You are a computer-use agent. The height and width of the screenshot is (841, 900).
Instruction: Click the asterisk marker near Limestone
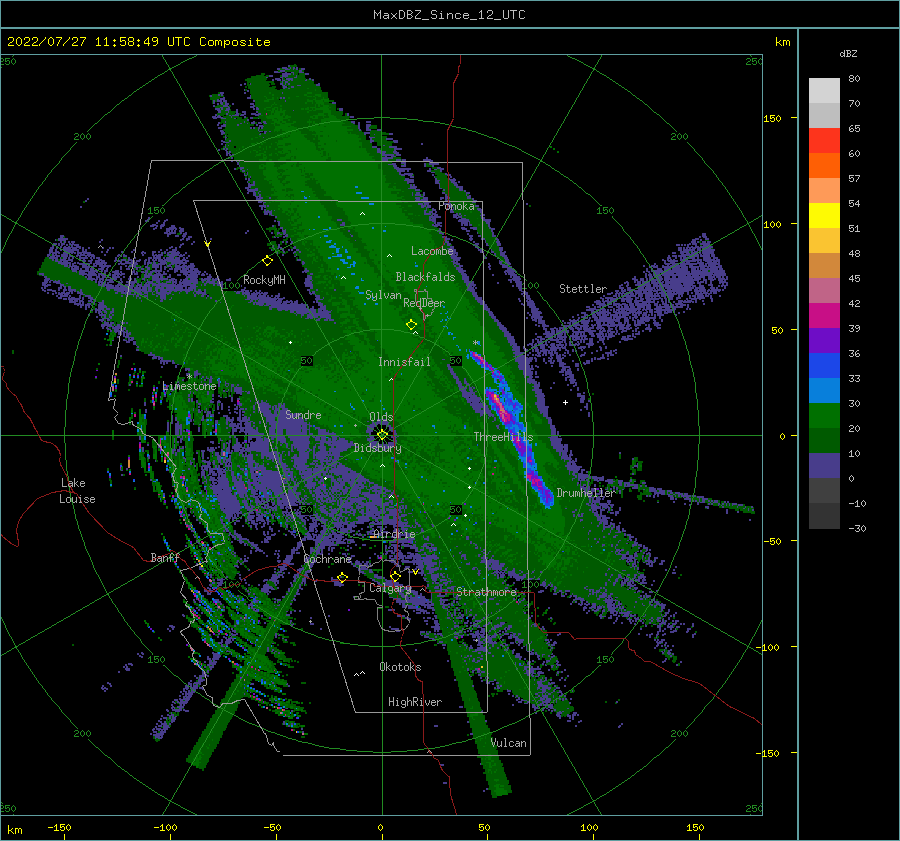(189, 377)
